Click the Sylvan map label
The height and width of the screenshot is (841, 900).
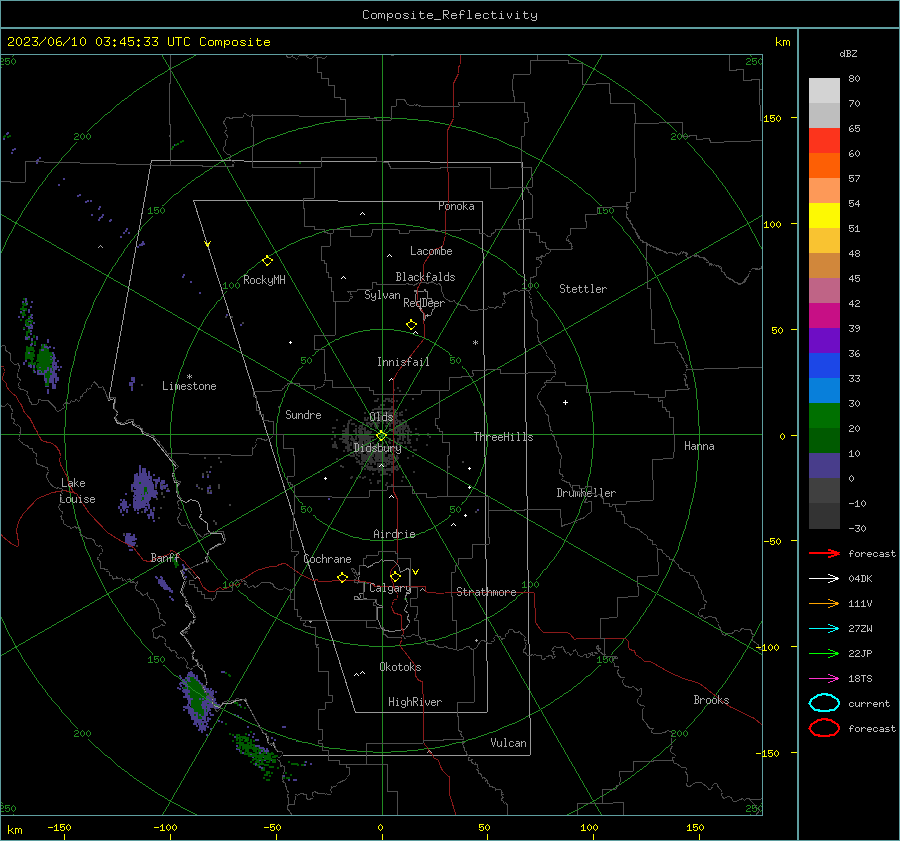click(x=382, y=295)
